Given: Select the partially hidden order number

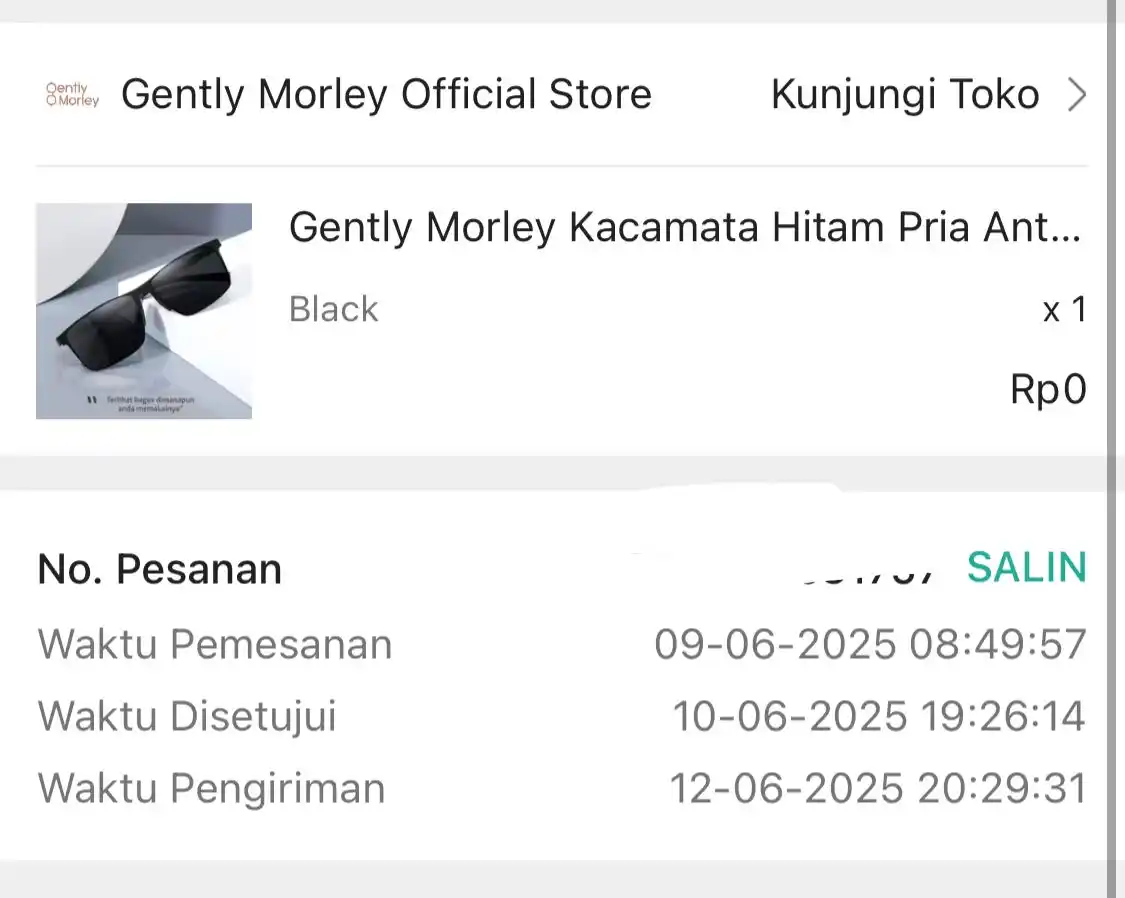Looking at the screenshot, I should [868, 576].
